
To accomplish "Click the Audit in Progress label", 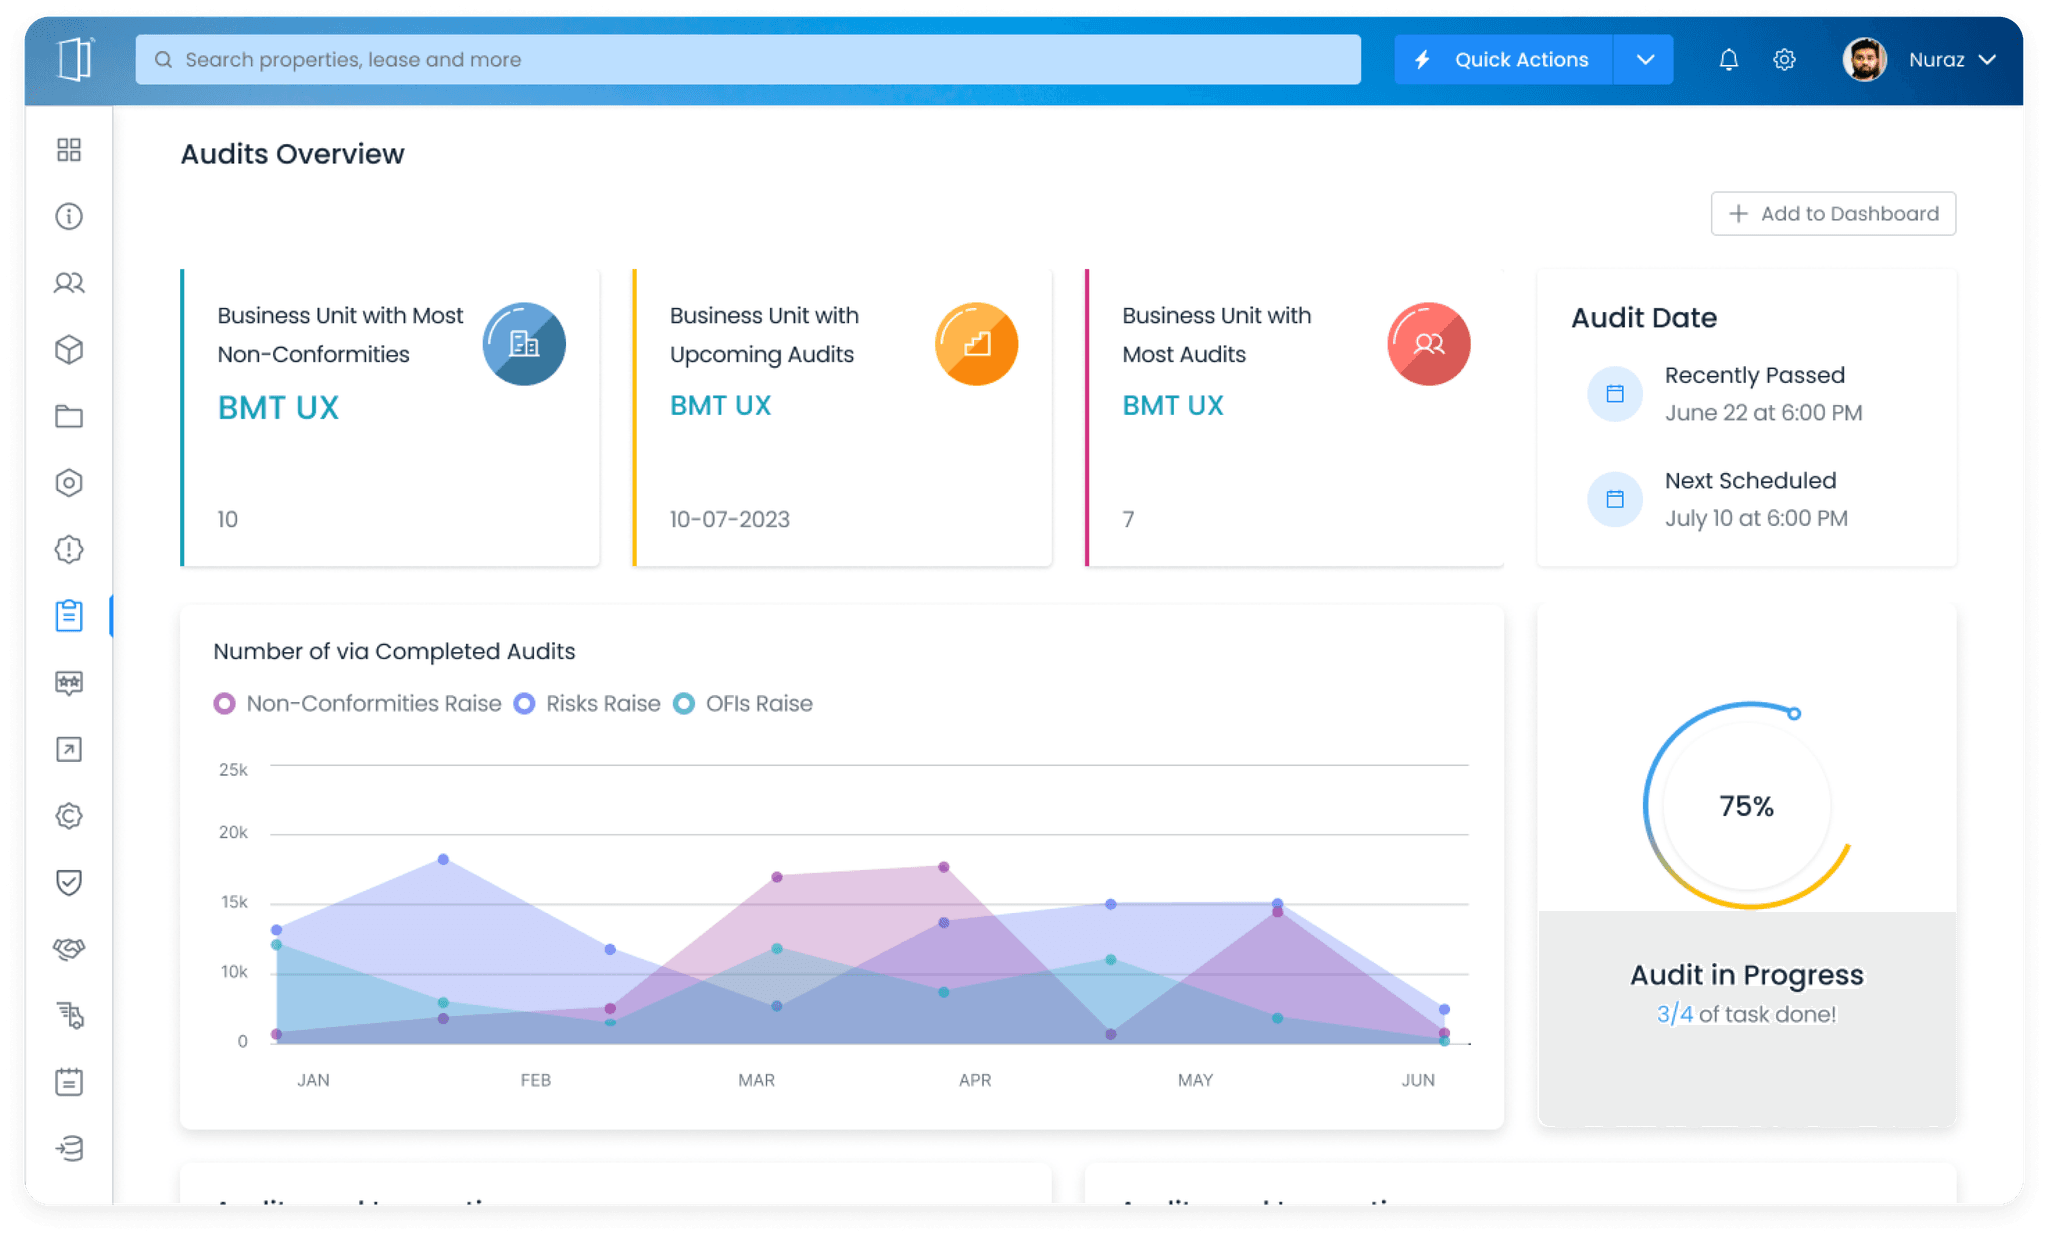I will (1747, 975).
